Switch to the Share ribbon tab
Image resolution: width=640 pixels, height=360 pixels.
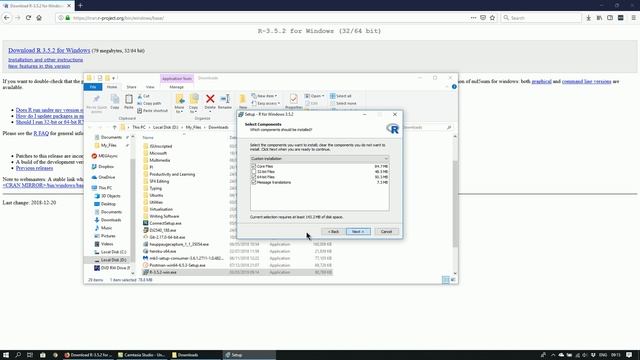(x=131, y=87)
